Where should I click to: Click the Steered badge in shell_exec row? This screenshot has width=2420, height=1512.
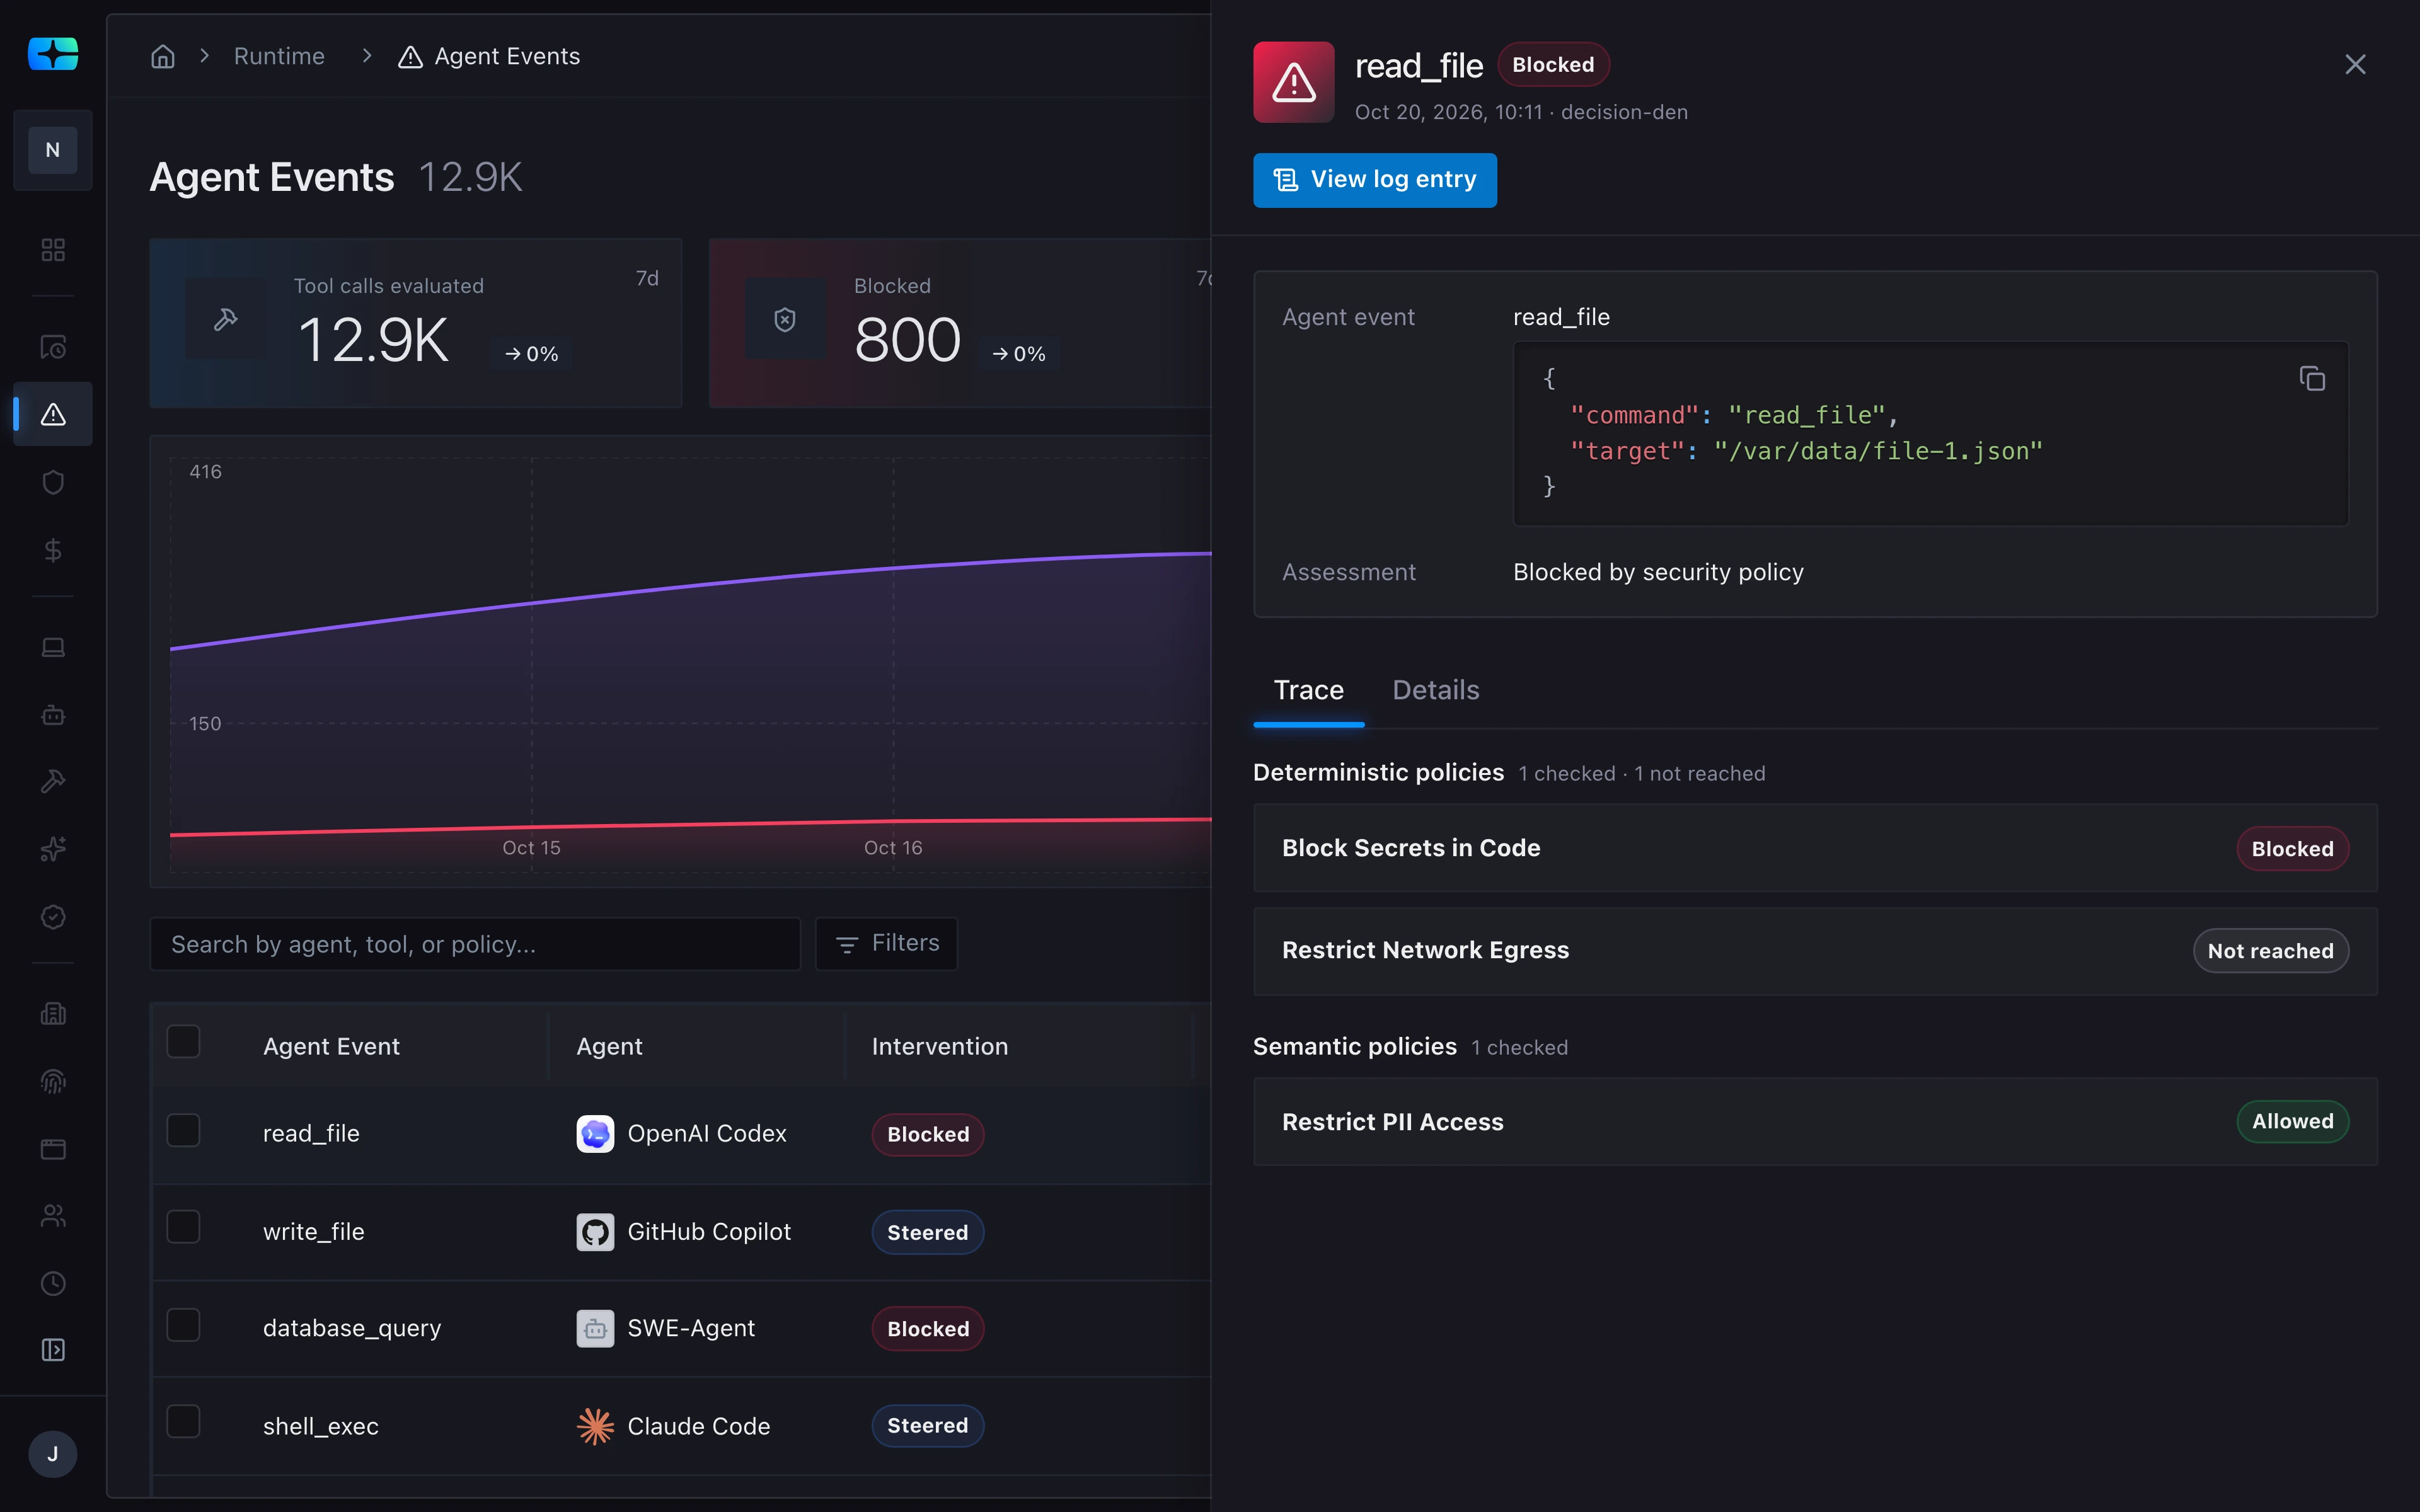pos(928,1426)
